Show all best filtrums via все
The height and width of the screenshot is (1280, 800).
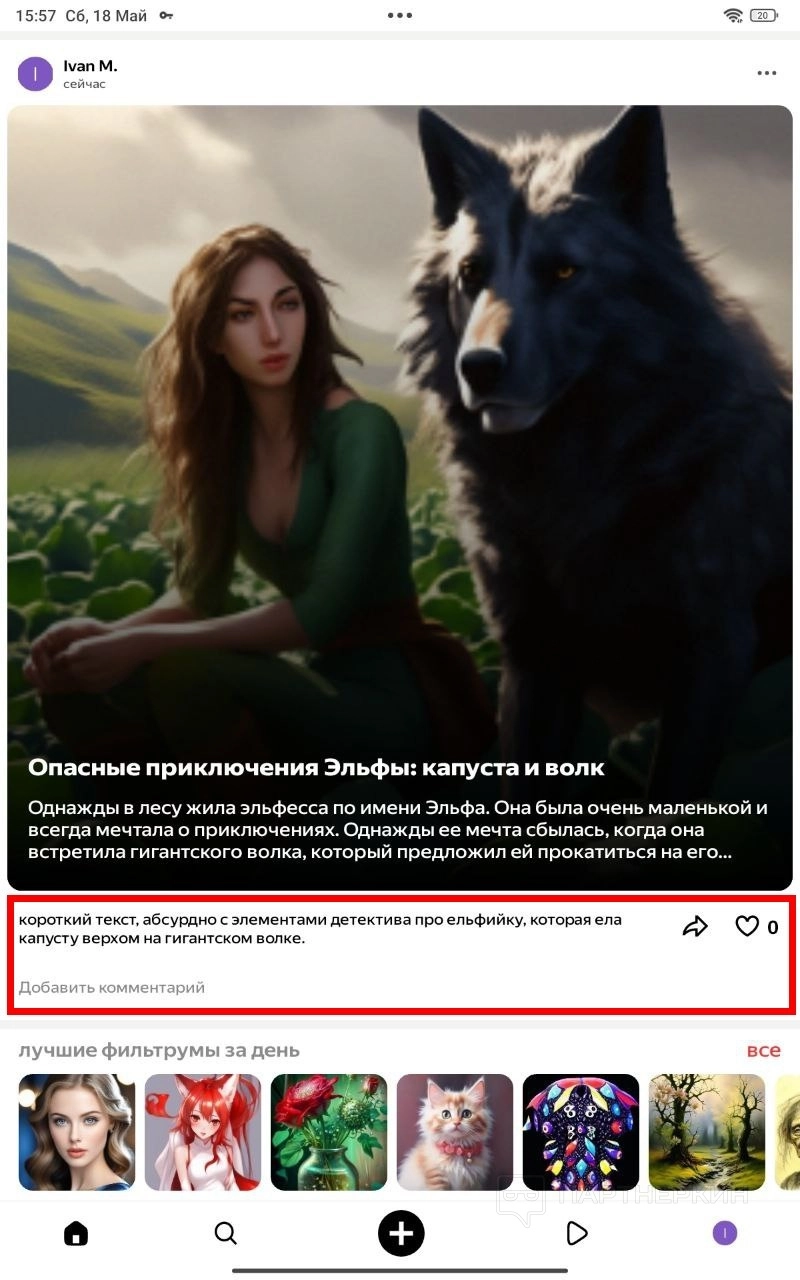(764, 1050)
